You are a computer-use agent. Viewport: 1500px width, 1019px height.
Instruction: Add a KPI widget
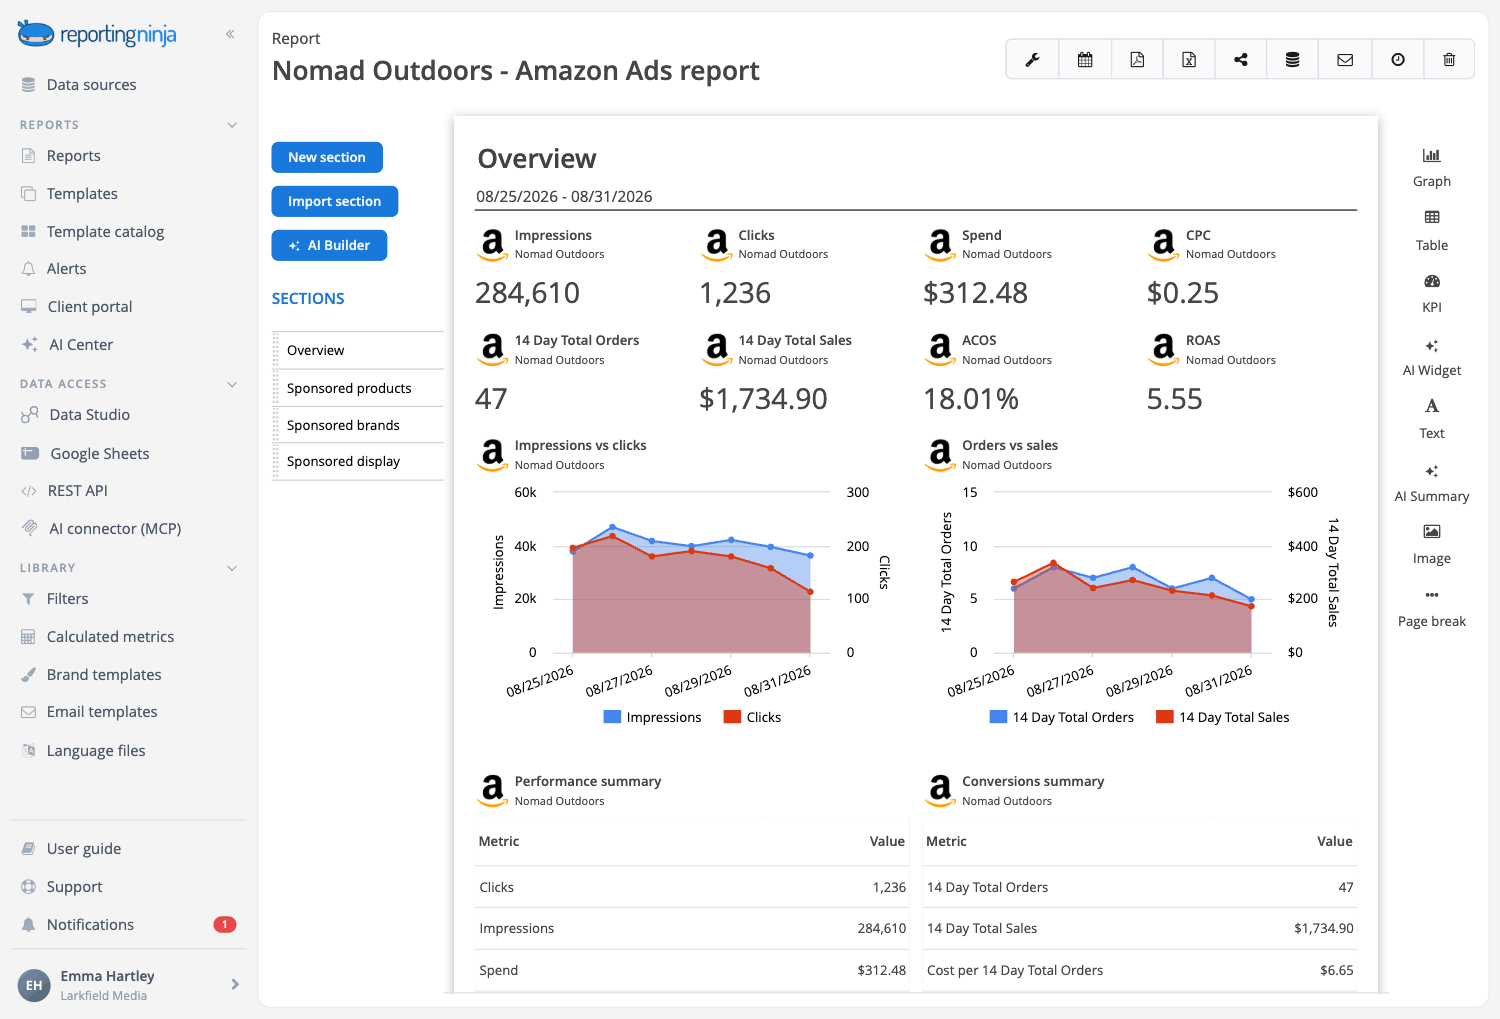tap(1432, 293)
